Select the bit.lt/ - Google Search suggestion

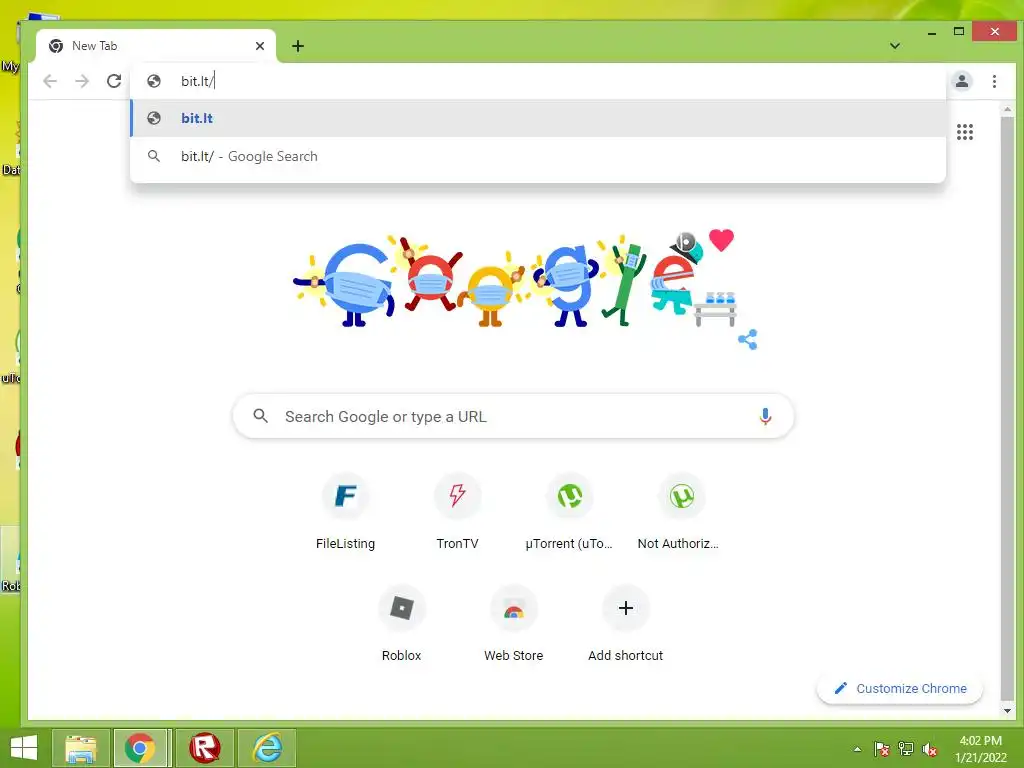click(x=538, y=156)
